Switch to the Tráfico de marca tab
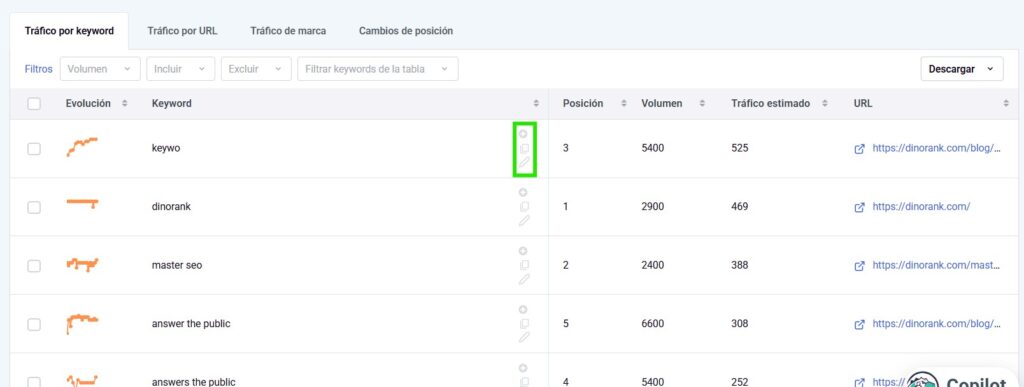 click(288, 31)
